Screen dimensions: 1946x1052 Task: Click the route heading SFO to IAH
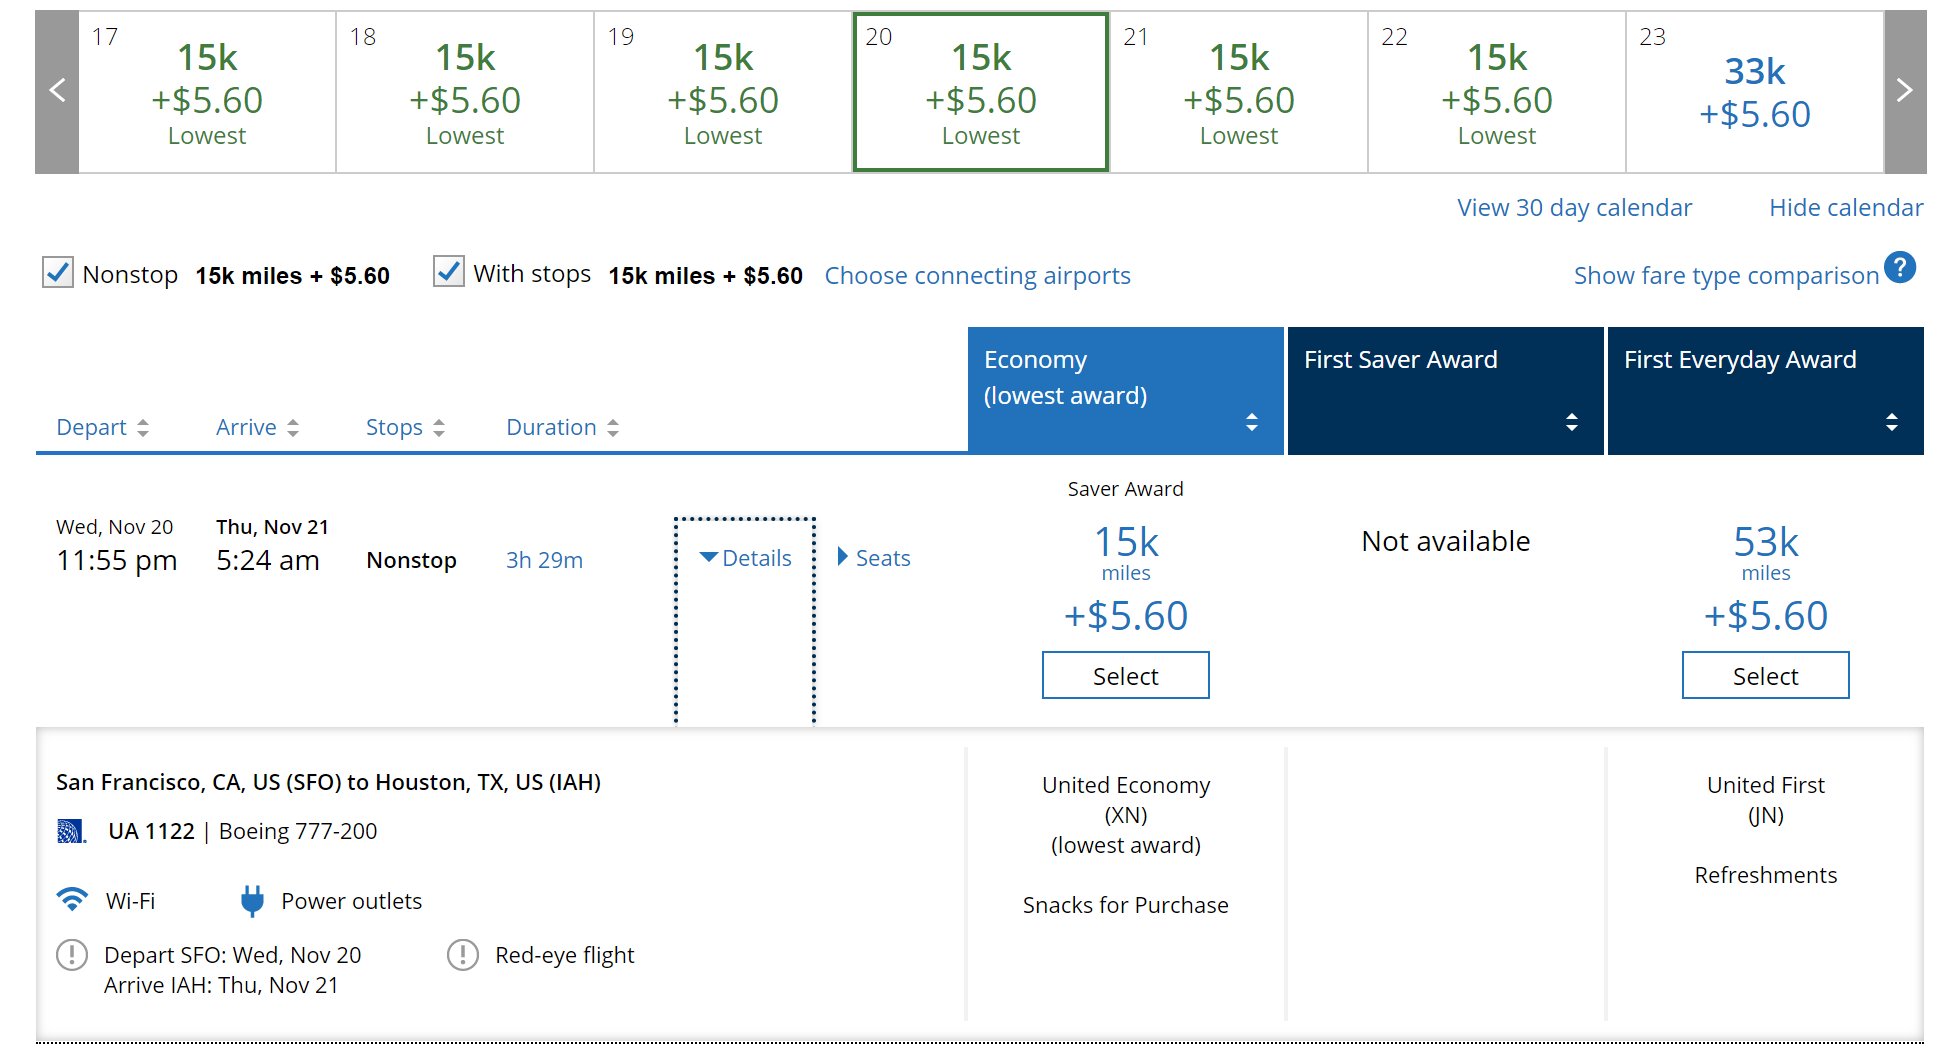[328, 782]
